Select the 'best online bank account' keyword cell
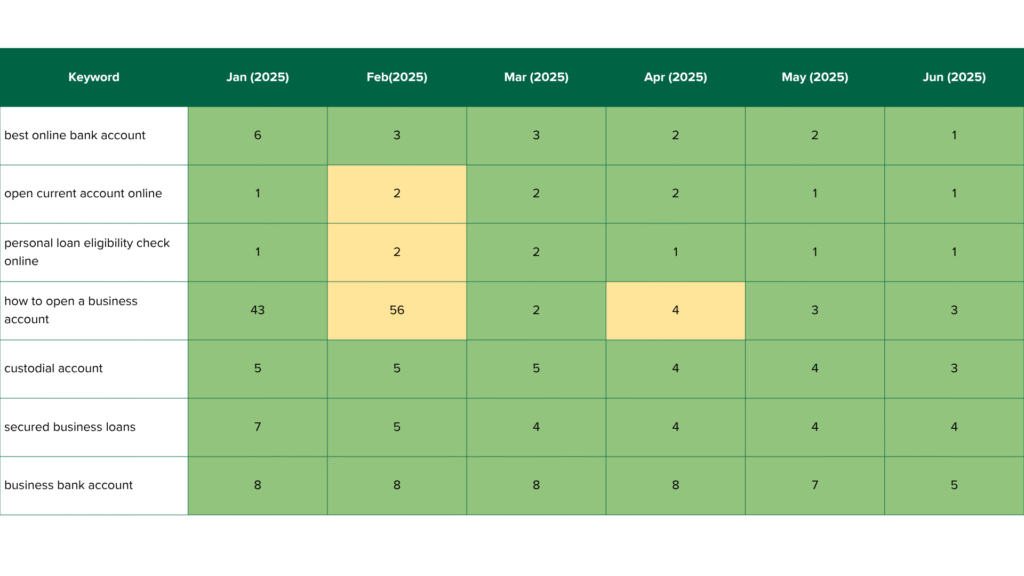The height and width of the screenshot is (576, 1024). coord(75,135)
